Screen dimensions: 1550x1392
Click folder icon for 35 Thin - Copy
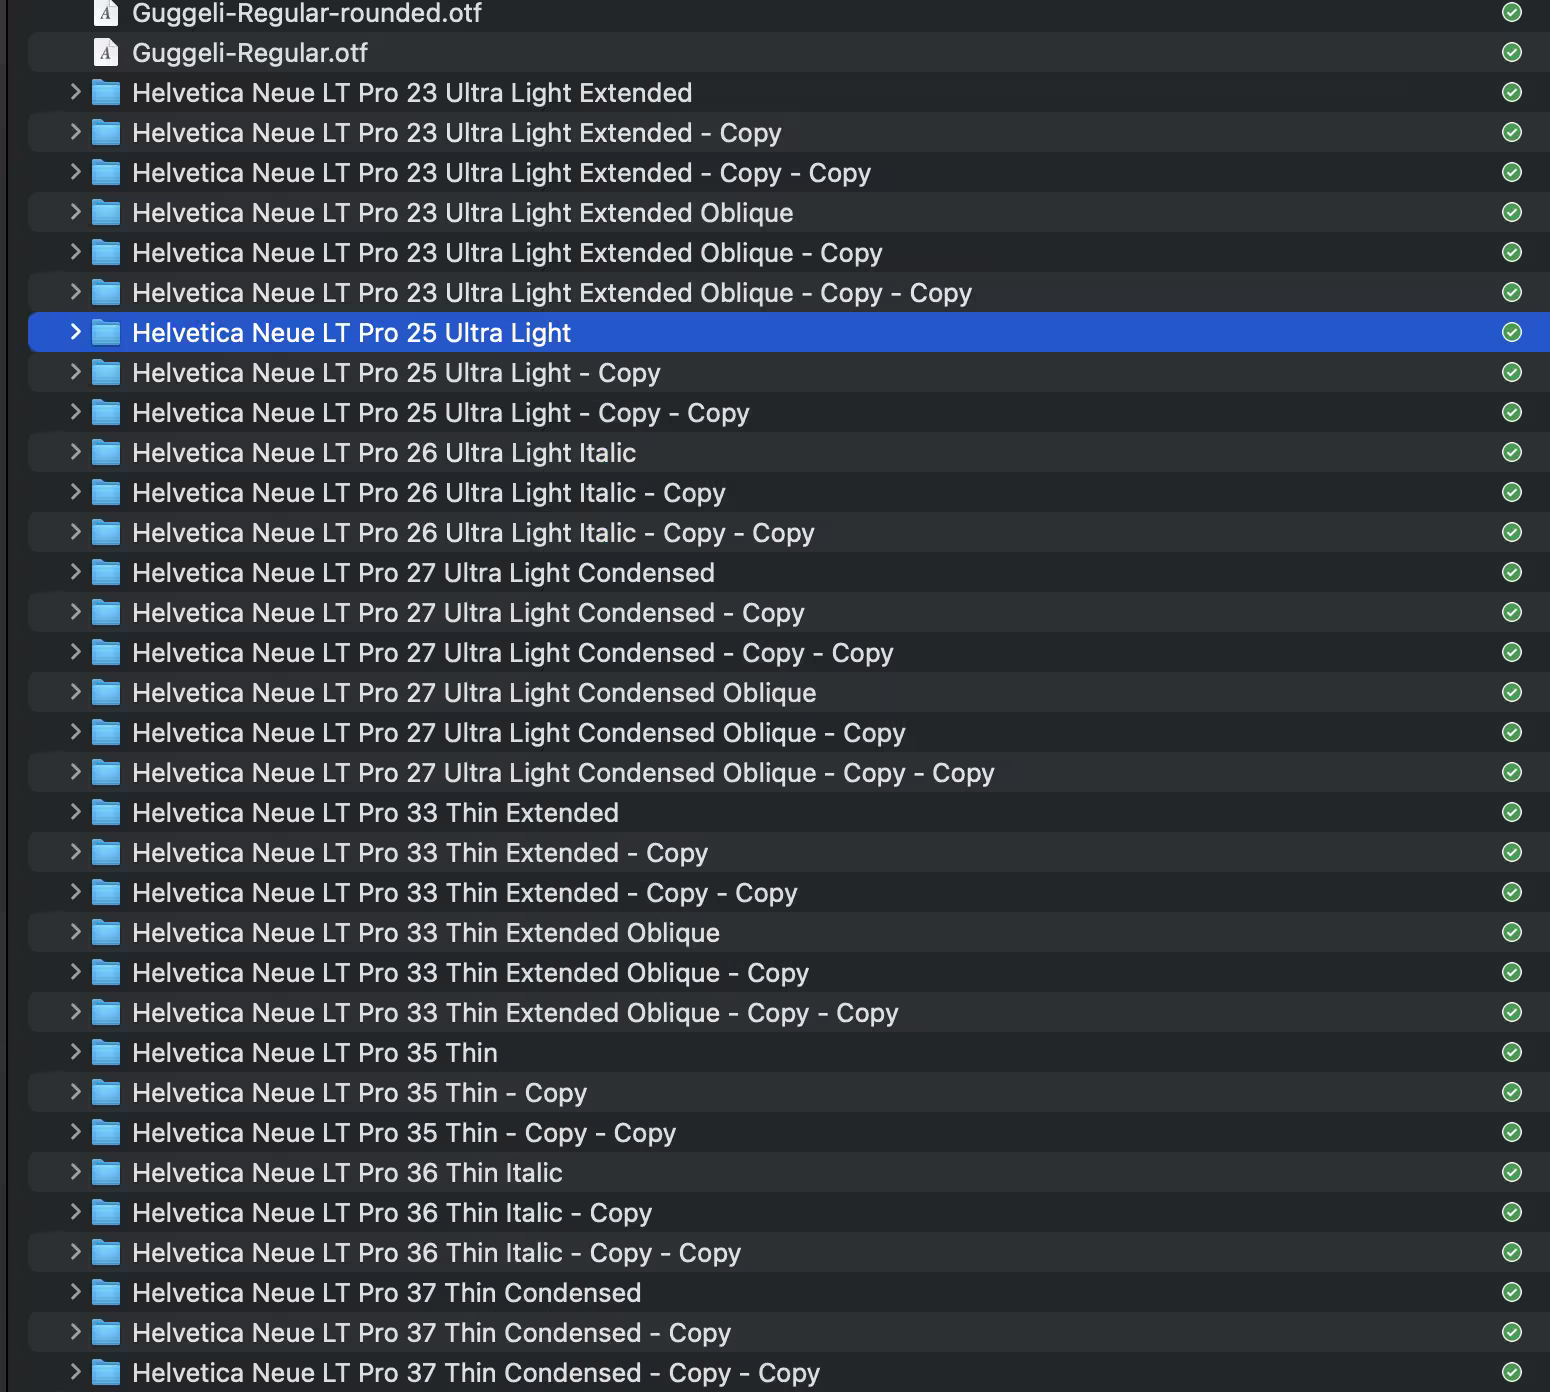106,1093
